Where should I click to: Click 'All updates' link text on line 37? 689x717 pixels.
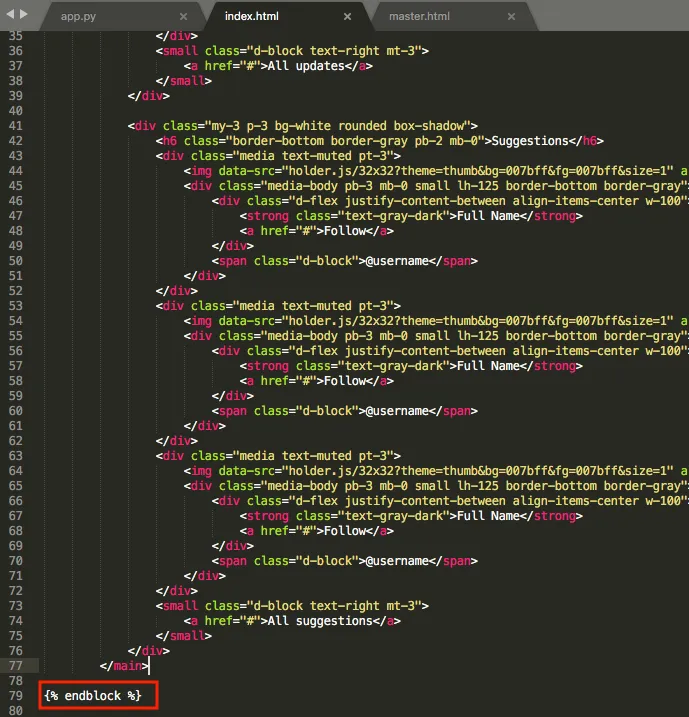point(306,66)
